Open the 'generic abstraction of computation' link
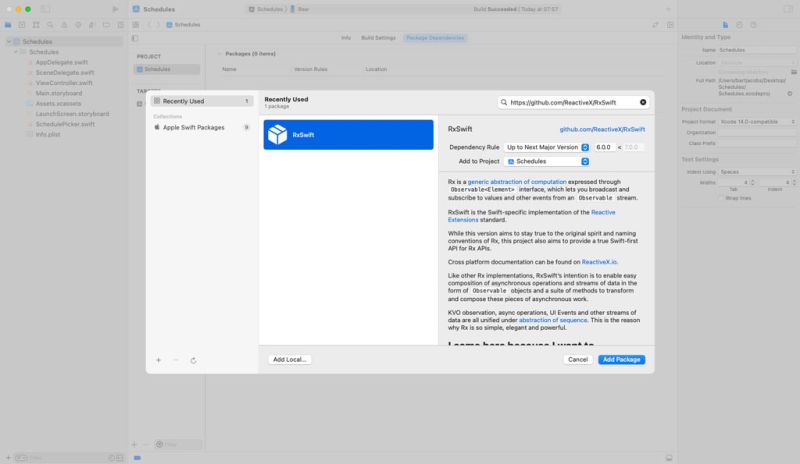 (517, 182)
